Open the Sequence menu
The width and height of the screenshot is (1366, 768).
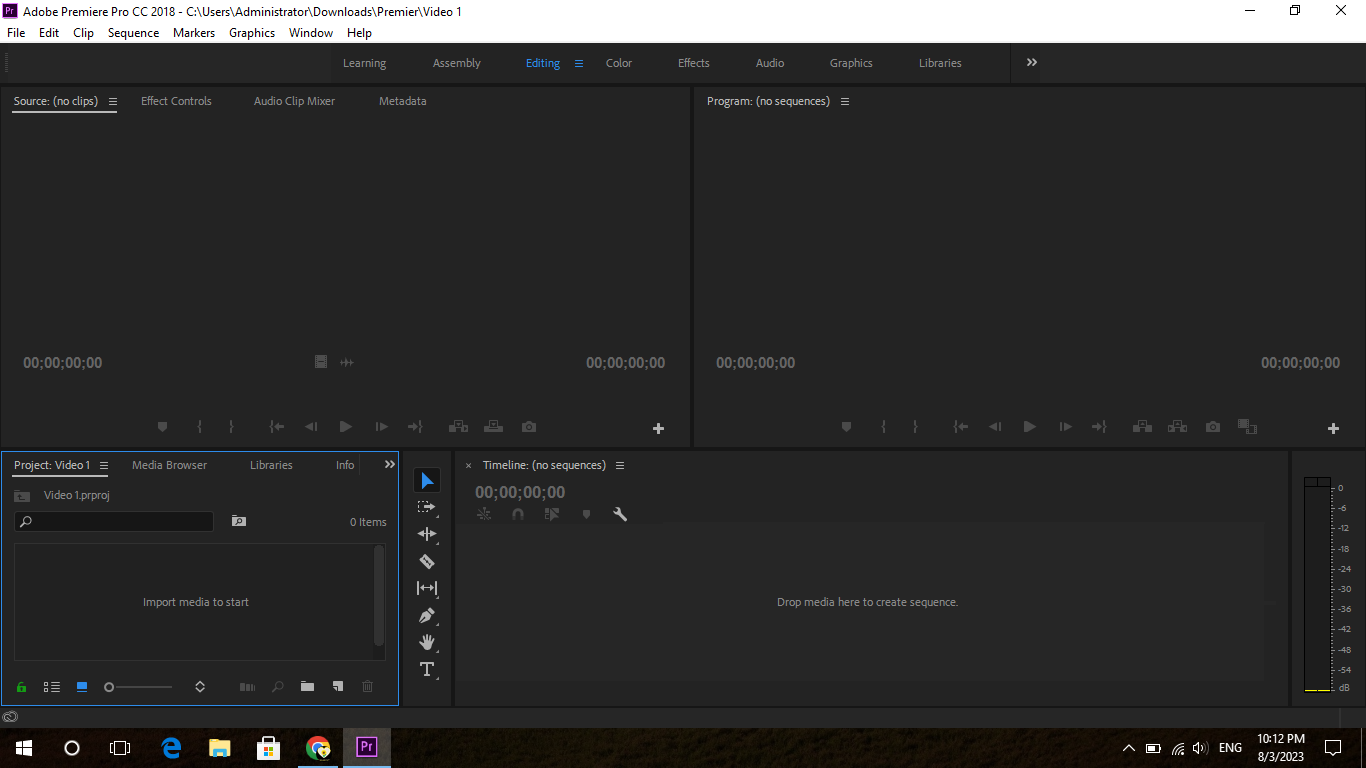[x=133, y=33]
